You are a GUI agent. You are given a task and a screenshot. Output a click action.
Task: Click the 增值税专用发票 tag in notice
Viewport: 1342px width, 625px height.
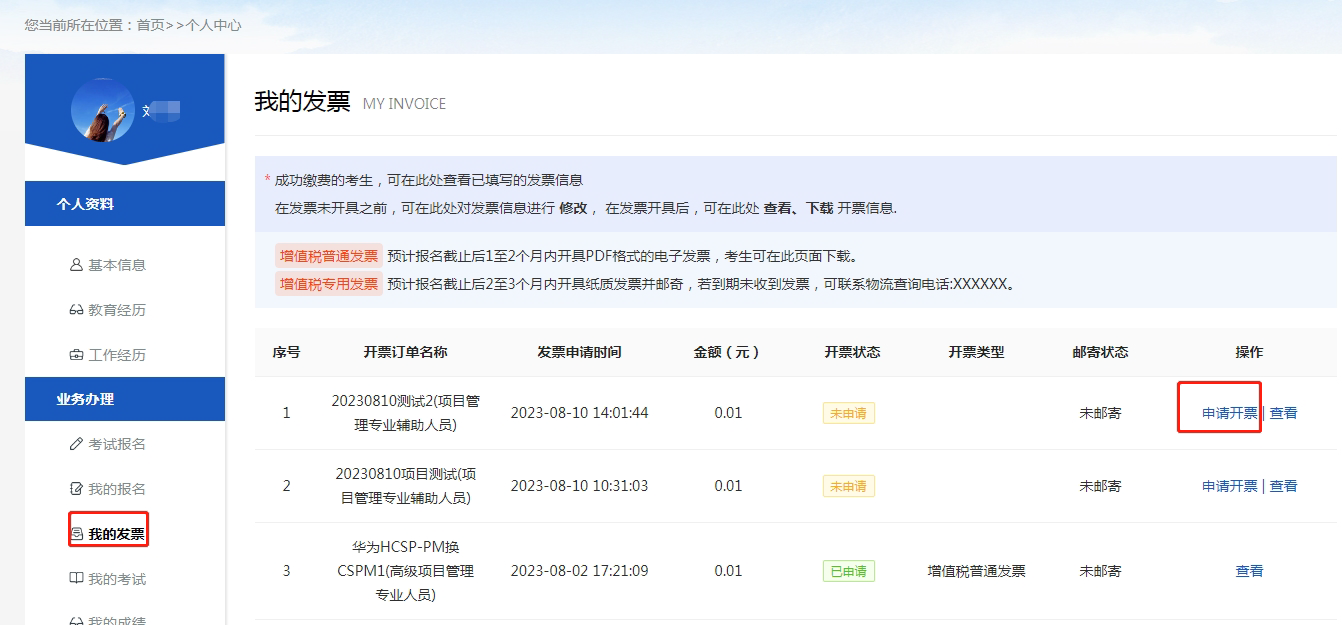329,283
